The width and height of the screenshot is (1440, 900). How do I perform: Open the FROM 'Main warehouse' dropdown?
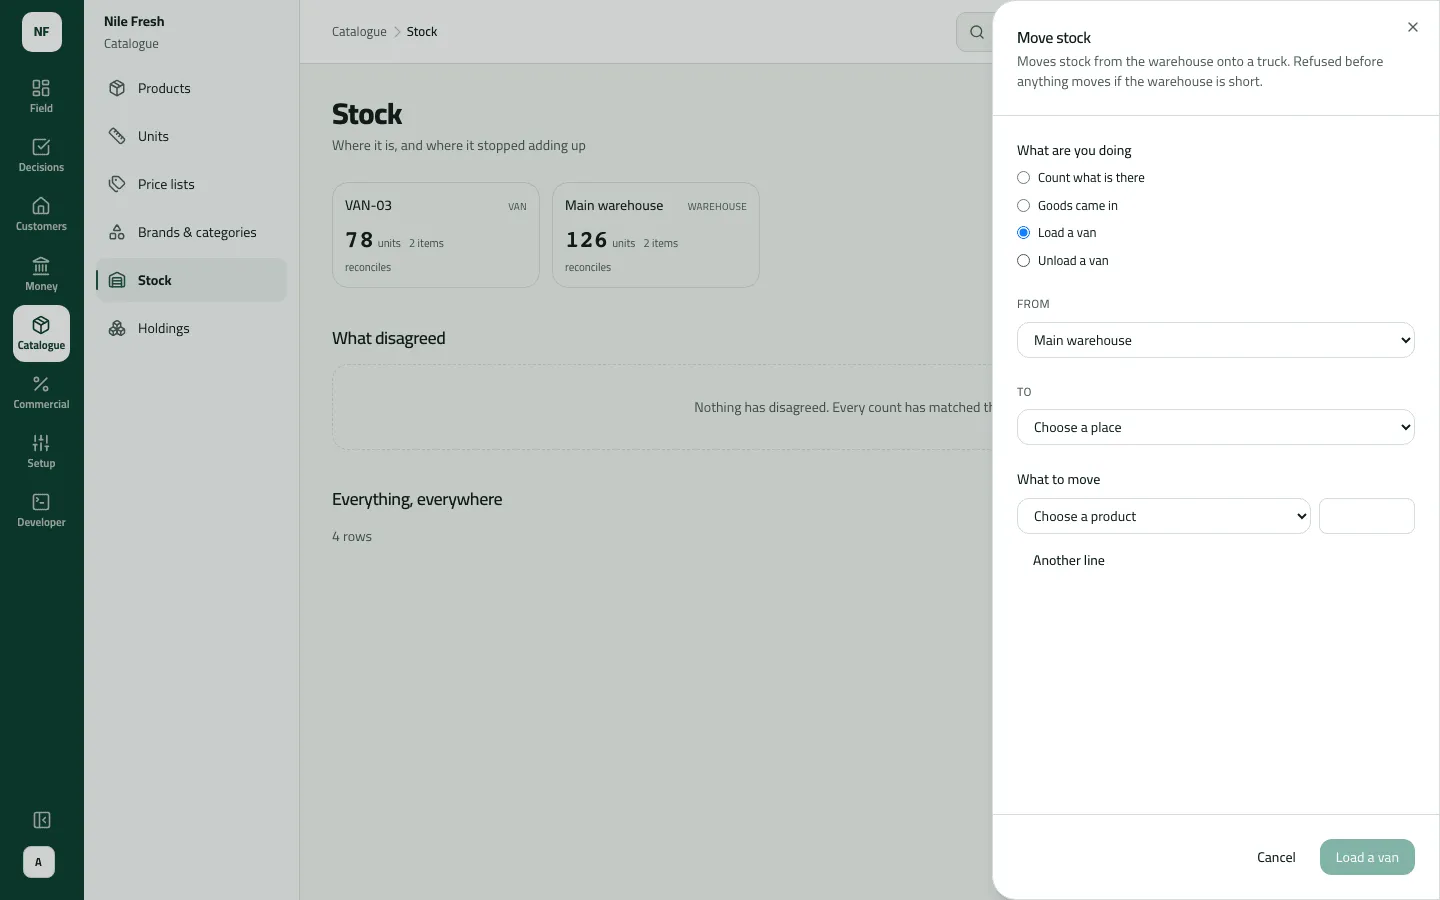(1216, 340)
